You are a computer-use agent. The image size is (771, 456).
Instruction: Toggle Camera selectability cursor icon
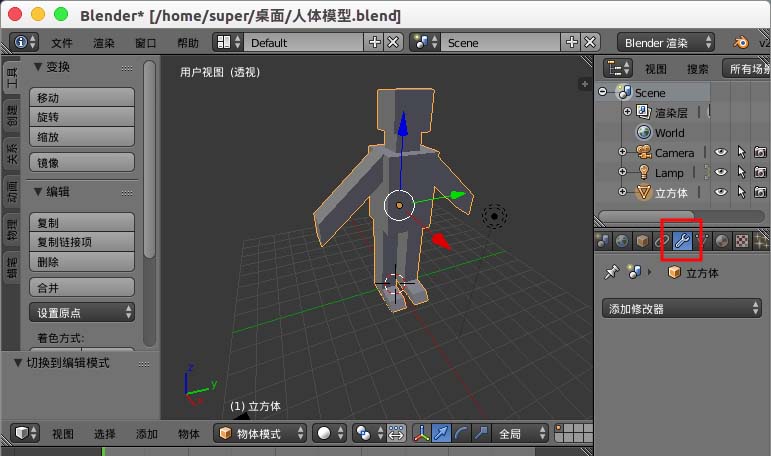[741, 152]
